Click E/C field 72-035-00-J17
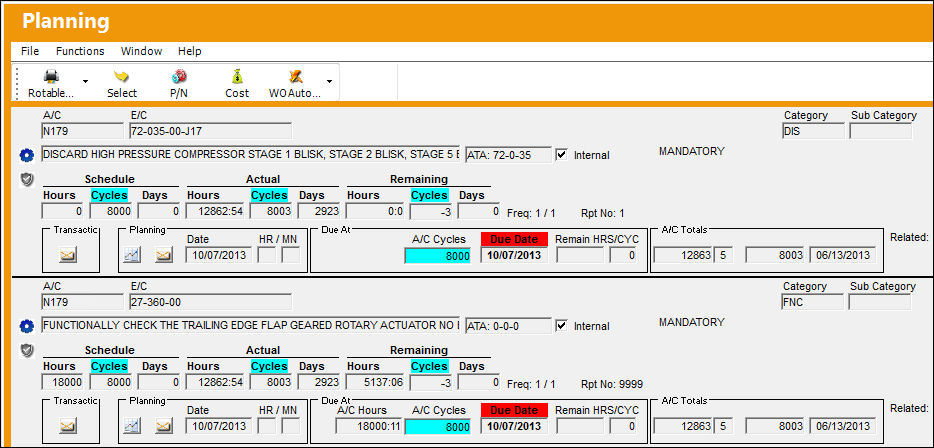Screen dimensions: 934x448 [x=210, y=131]
